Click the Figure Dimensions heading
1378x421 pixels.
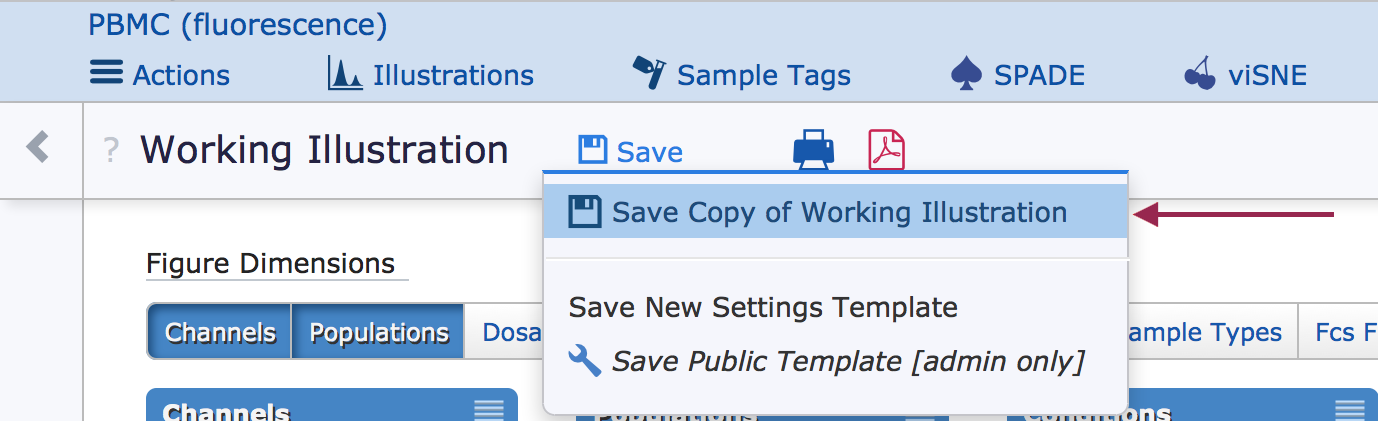pyautogui.click(x=270, y=264)
